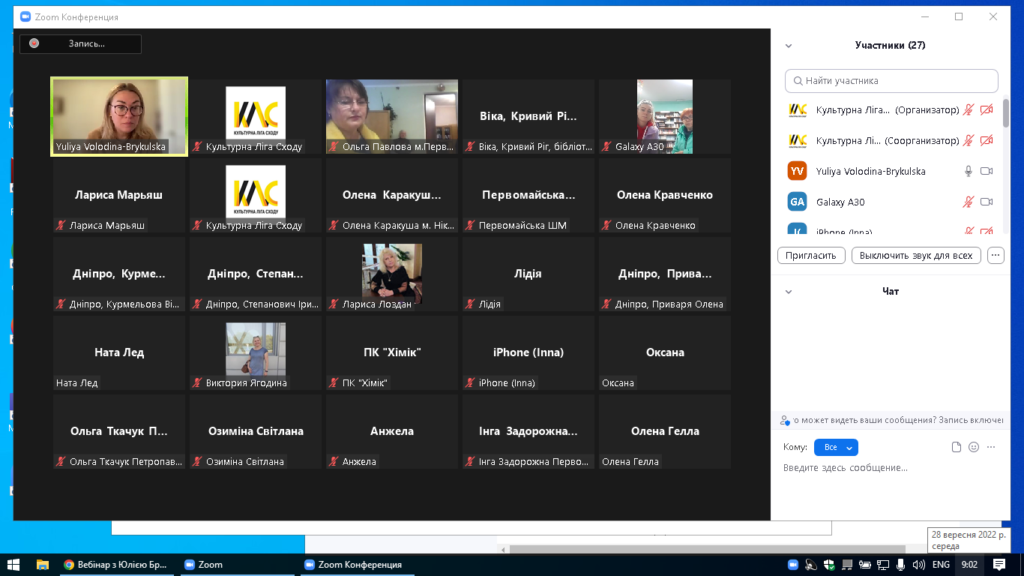Select the Олена Гелла participant tile
This screenshot has height=576, width=1024.
665,432
